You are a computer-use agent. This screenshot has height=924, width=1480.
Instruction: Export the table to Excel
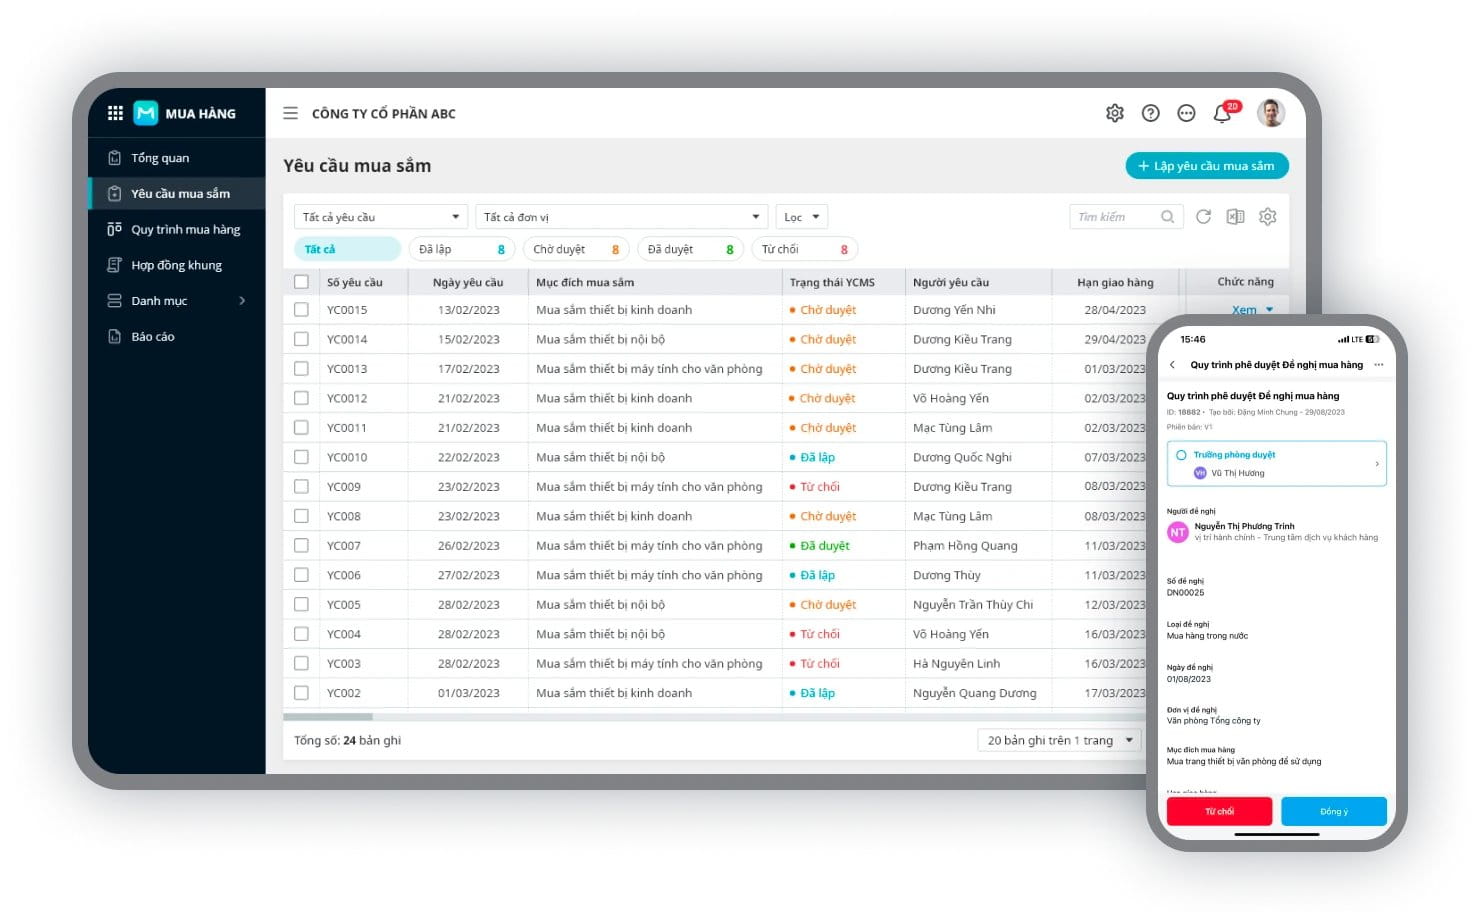1236,217
